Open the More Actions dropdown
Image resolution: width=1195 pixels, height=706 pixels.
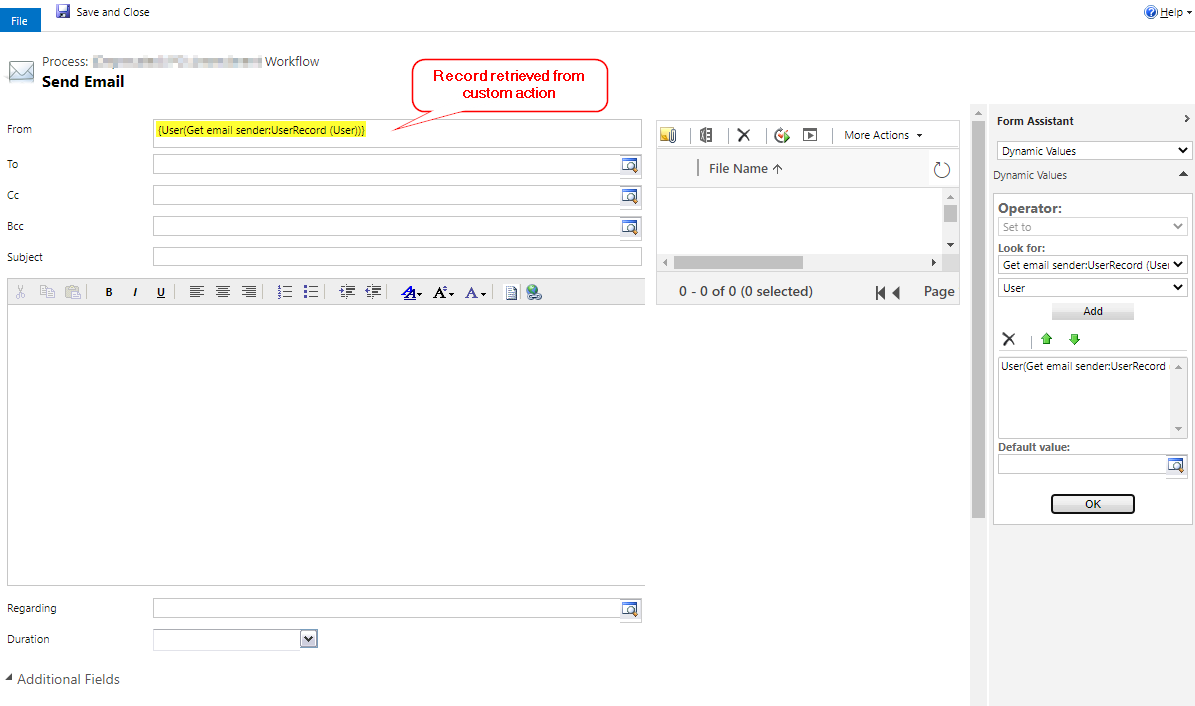883,135
